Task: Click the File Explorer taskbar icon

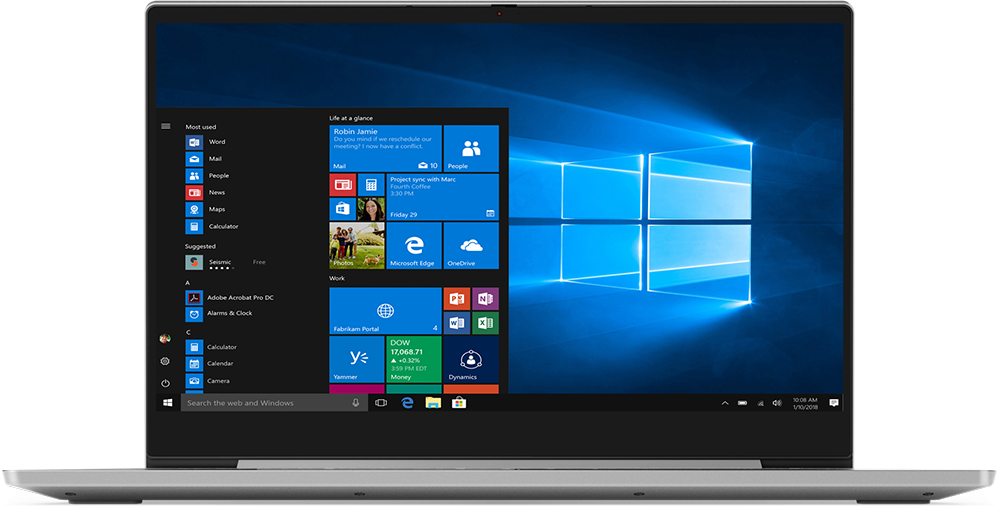Action: 433,403
